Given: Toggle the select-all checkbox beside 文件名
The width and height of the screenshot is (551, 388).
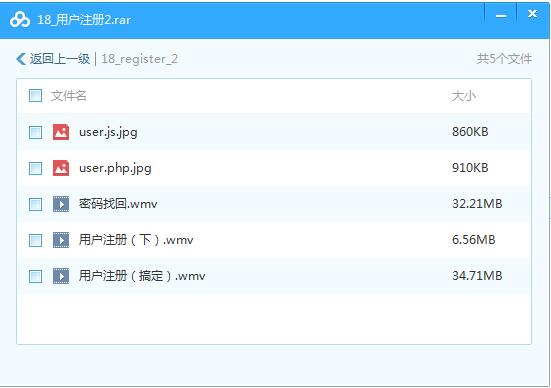Looking at the screenshot, I should point(35,96).
